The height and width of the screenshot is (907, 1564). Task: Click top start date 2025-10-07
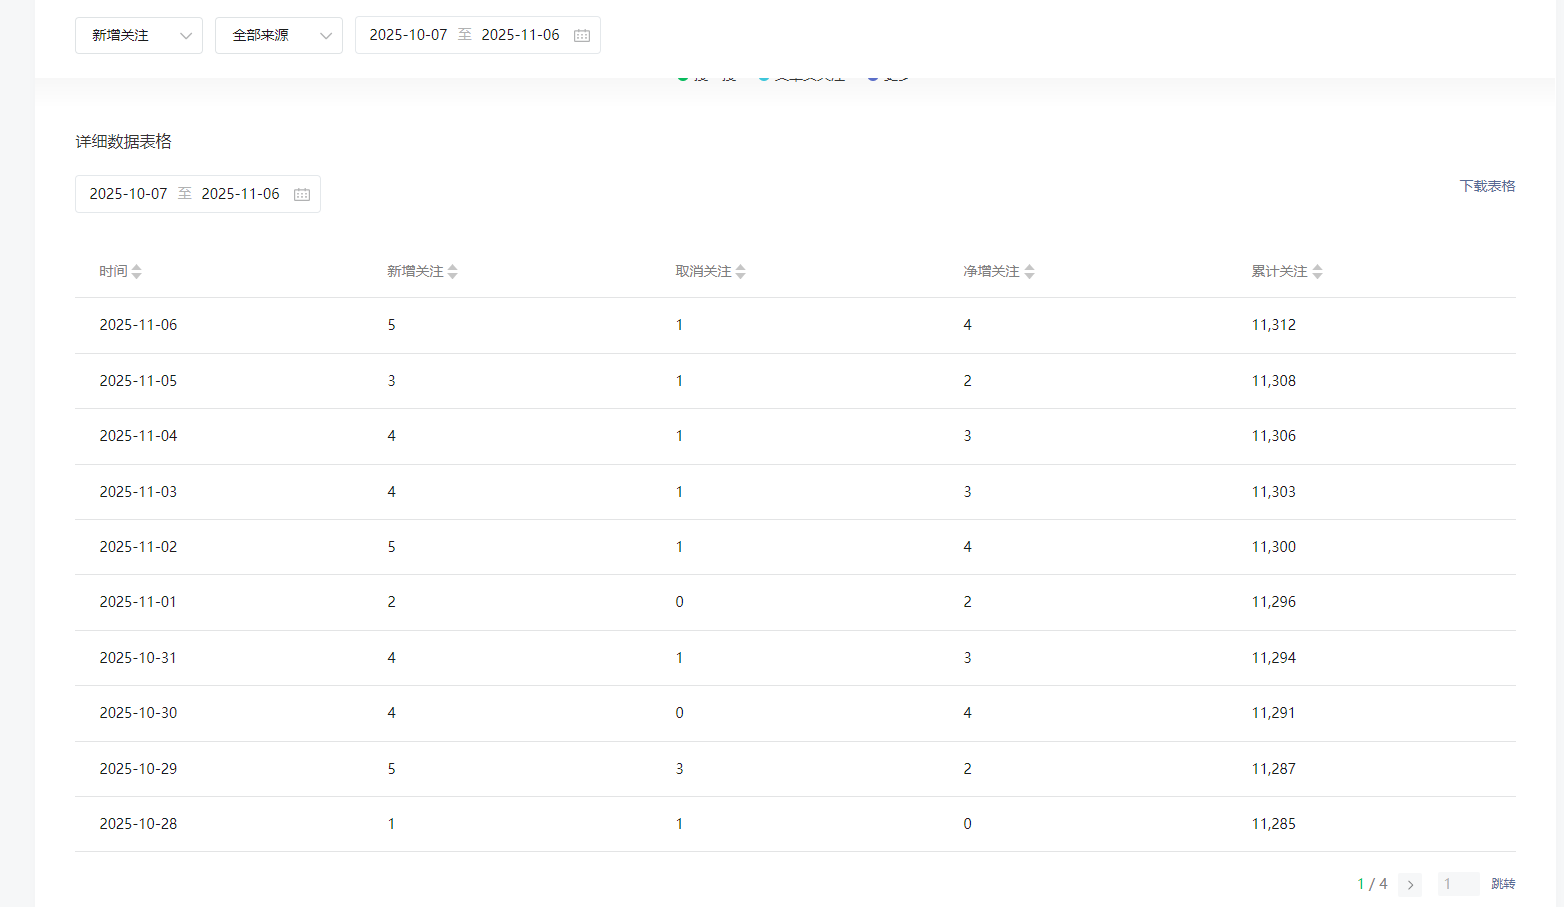pyautogui.click(x=408, y=35)
